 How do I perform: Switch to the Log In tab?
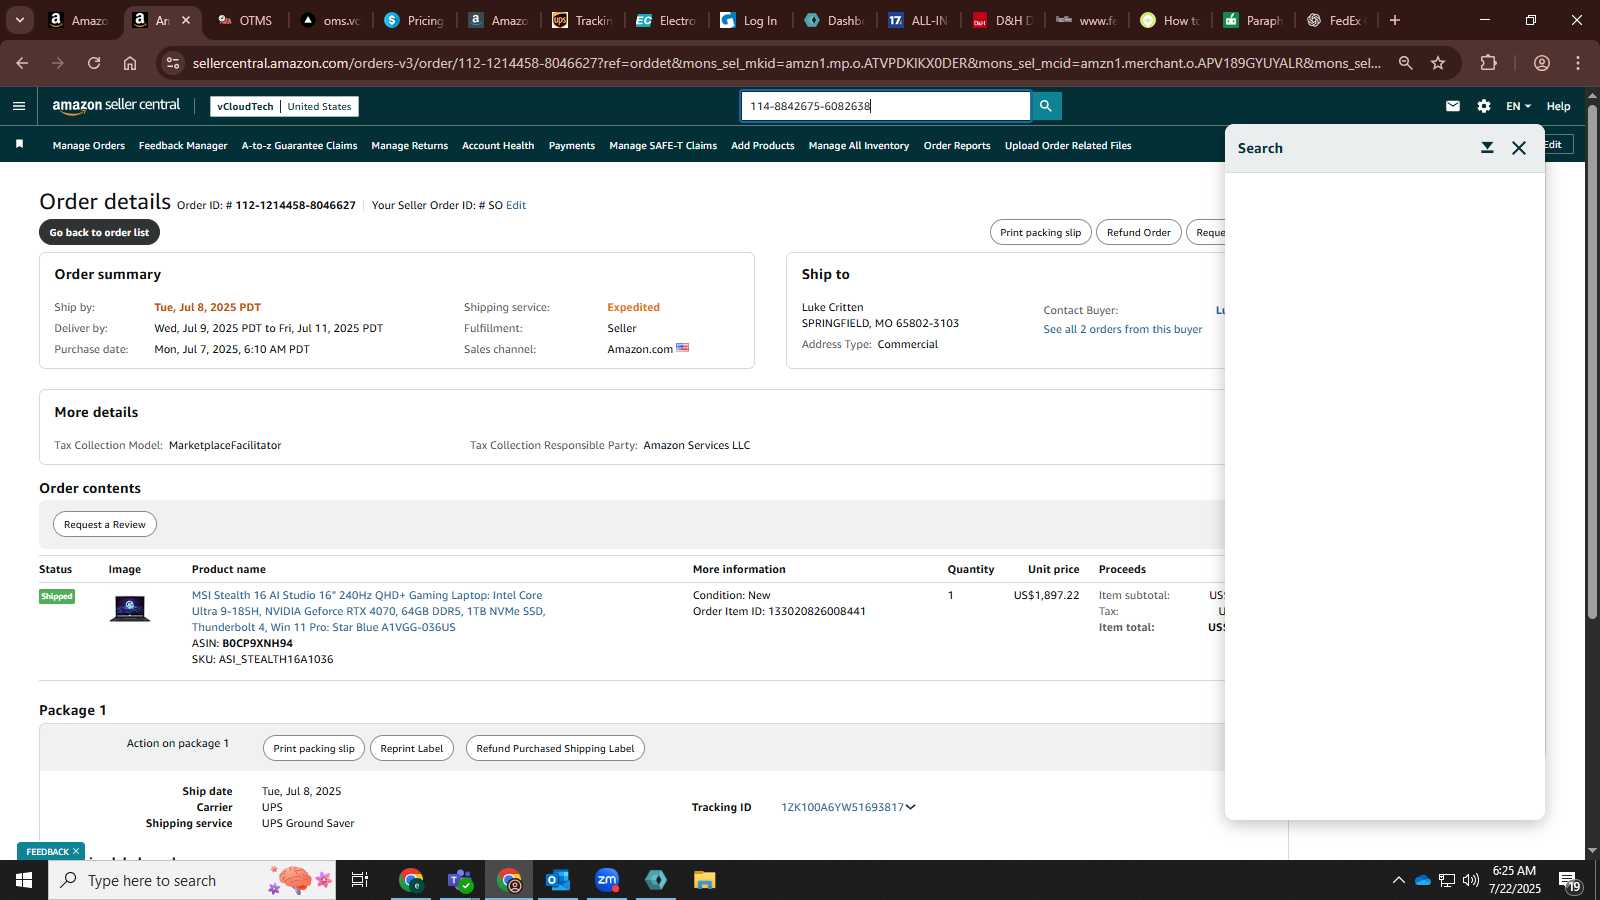click(749, 20)
